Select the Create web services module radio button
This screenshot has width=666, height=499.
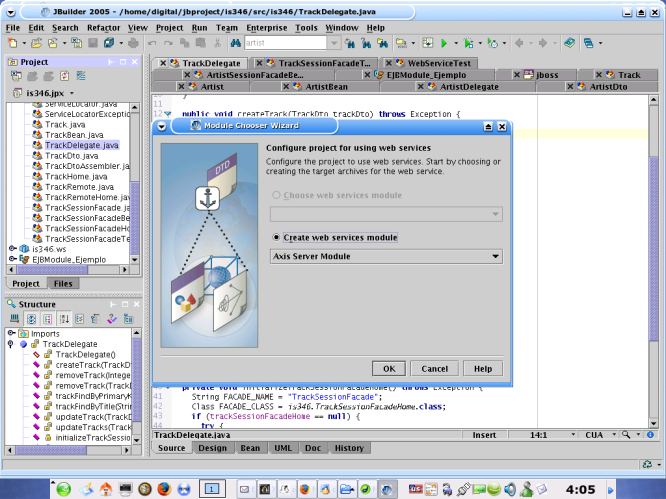pyautogui.click(x=277, y=237)
